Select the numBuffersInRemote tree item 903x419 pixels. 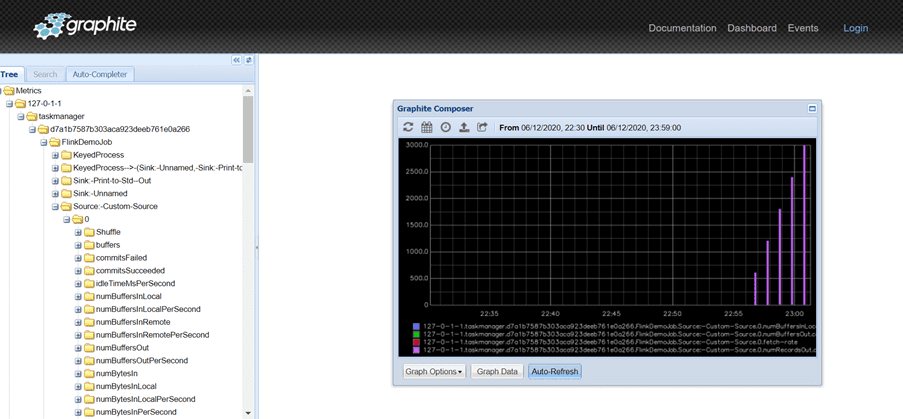pyautogui.click(x=133, y=322)
